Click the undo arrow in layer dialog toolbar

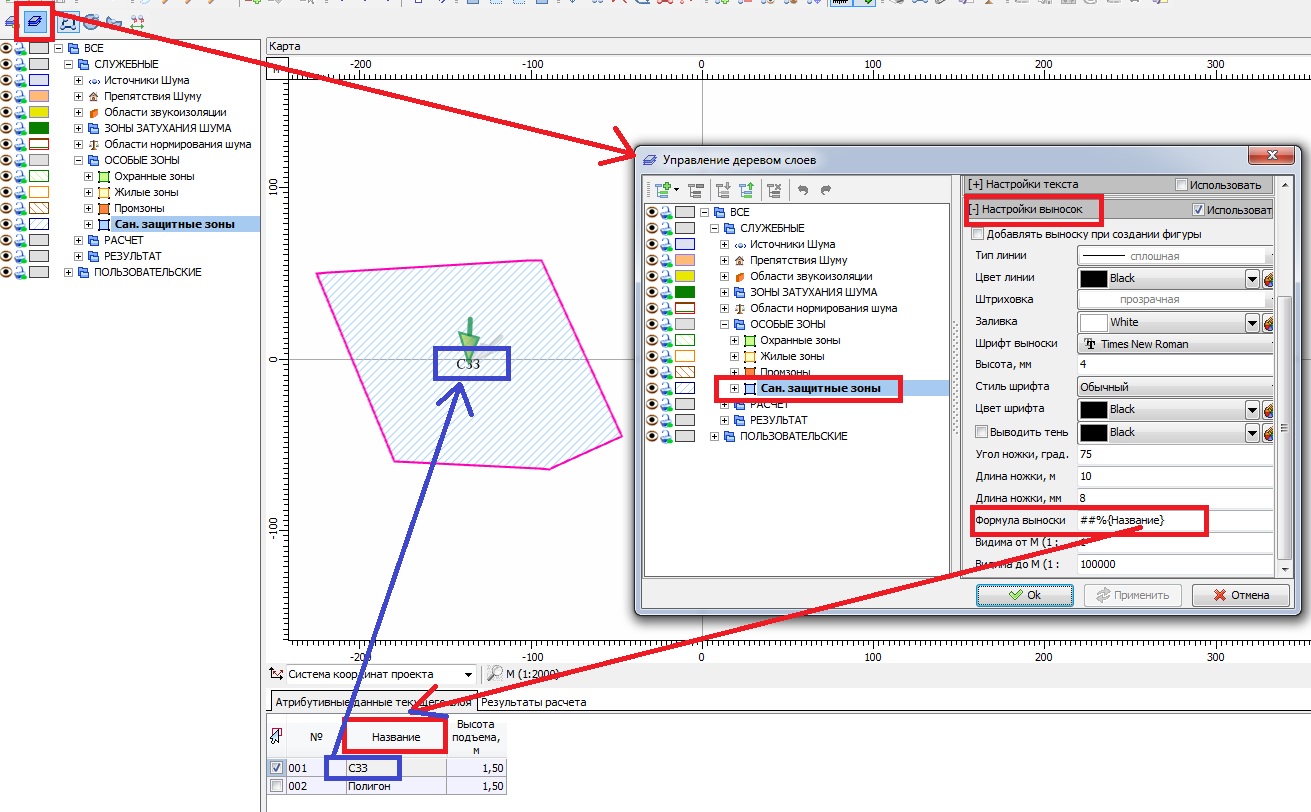802,189
